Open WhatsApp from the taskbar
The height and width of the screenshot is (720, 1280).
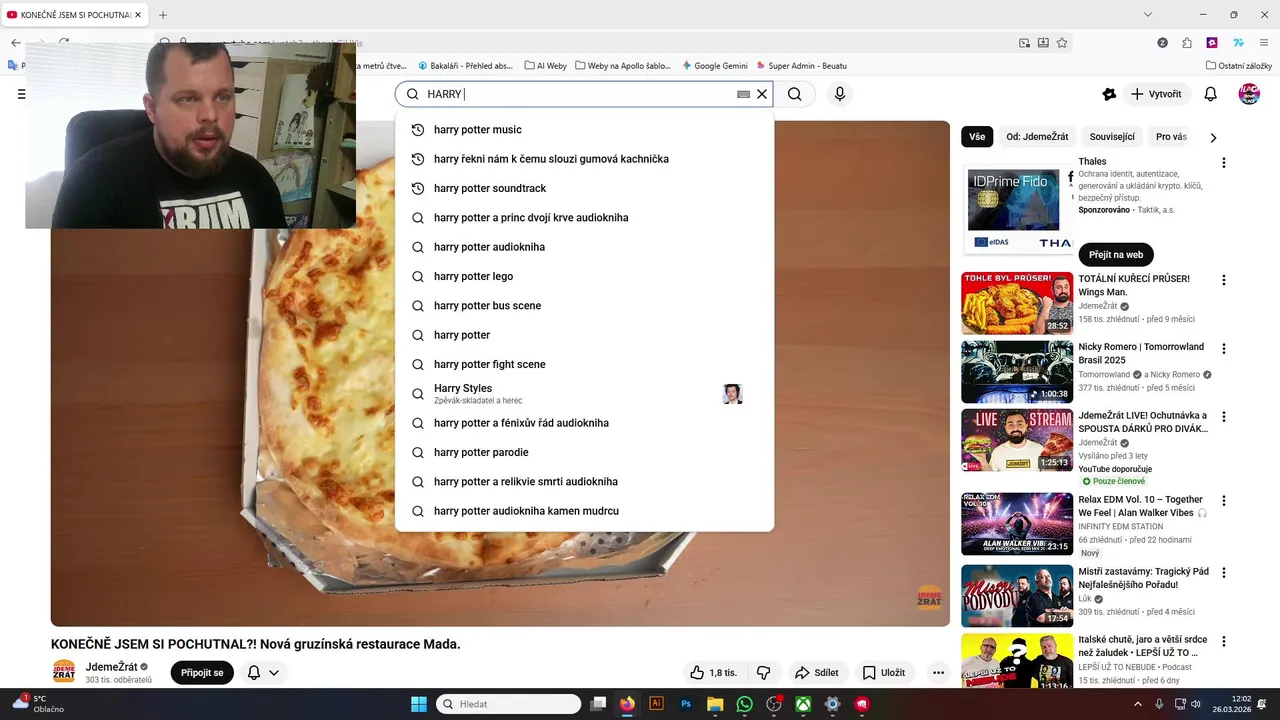[744, 704]
